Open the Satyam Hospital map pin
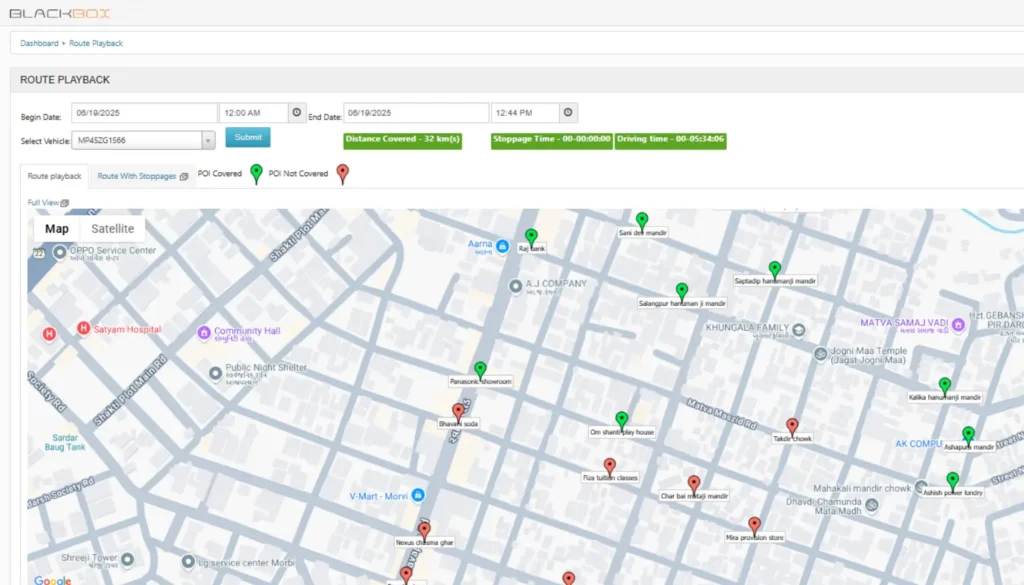Image resolution: width=1024 pixels, height=585 pixels. 84,329
